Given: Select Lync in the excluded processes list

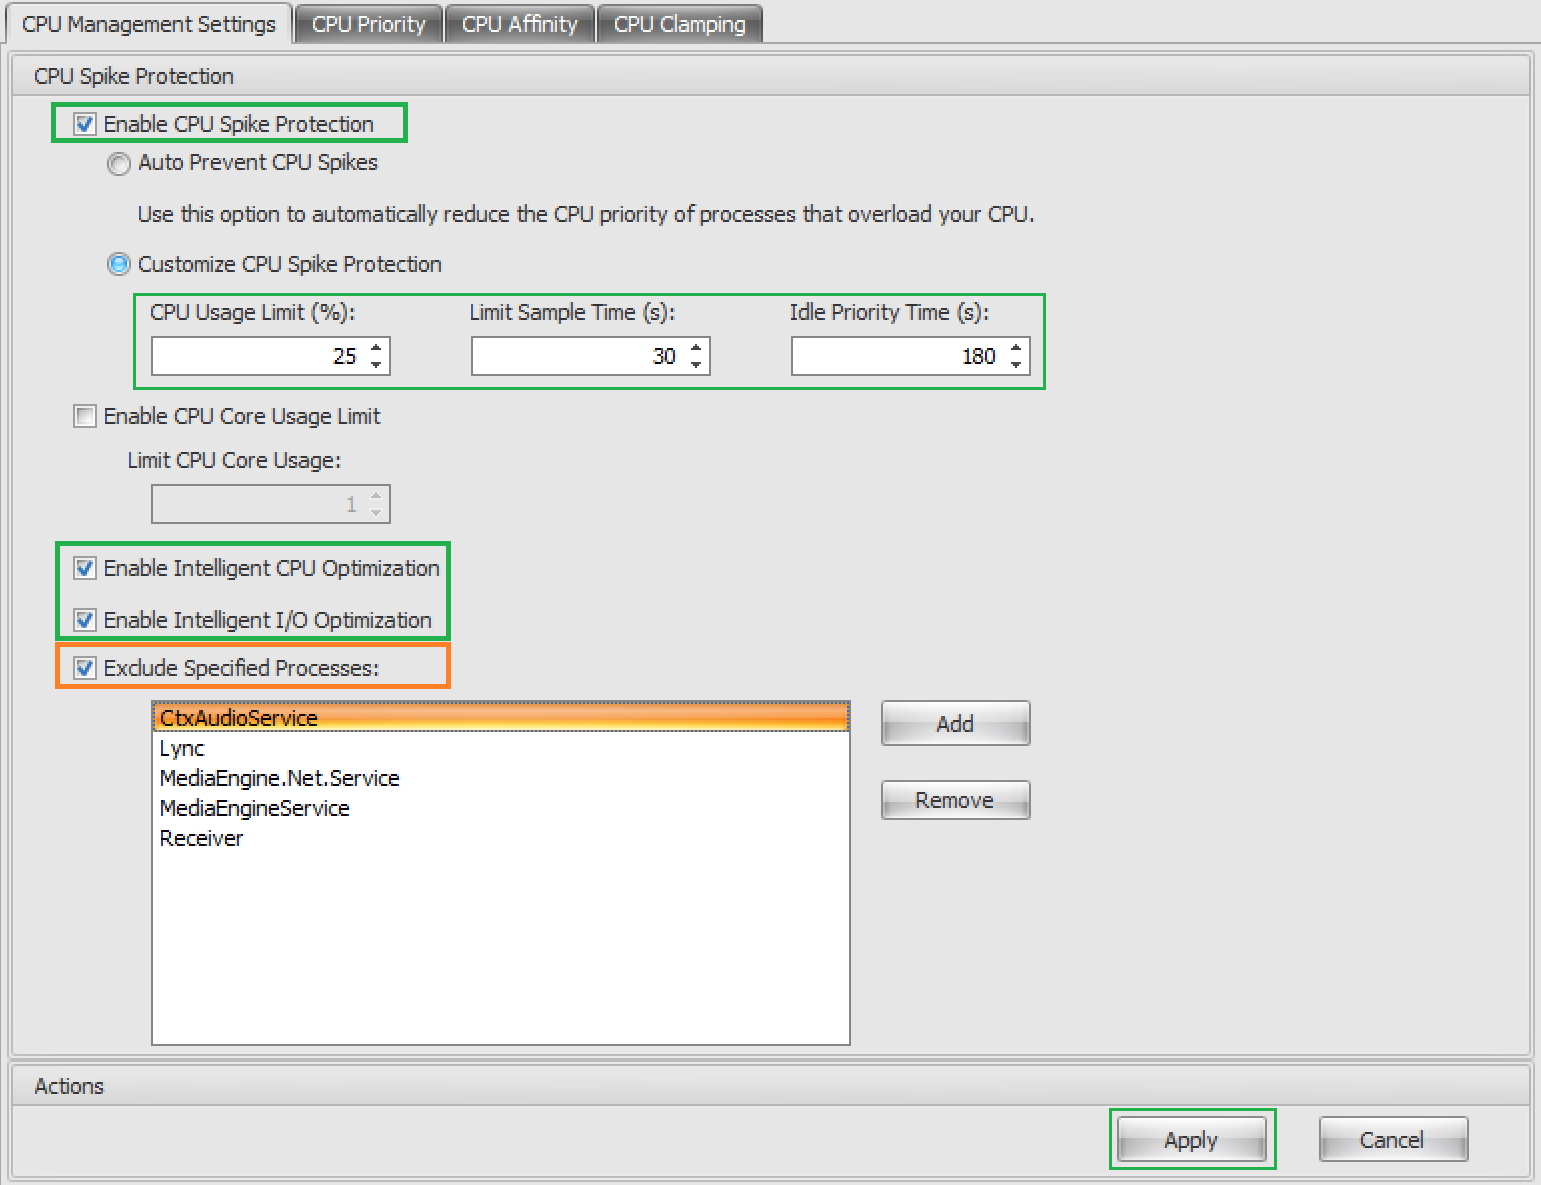Looking at the screenshot, I should click(182, 748).
